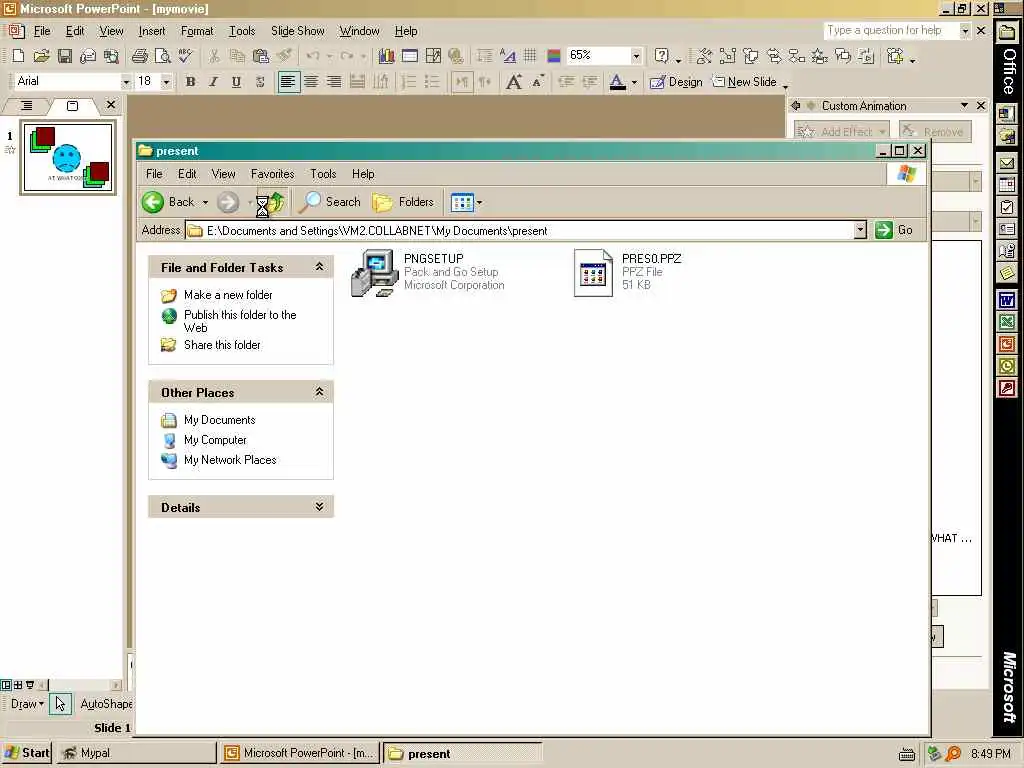Screen dimensions: 1024x768
Task: Open the Explorer Views button dropdown
Action: (479, 202)
